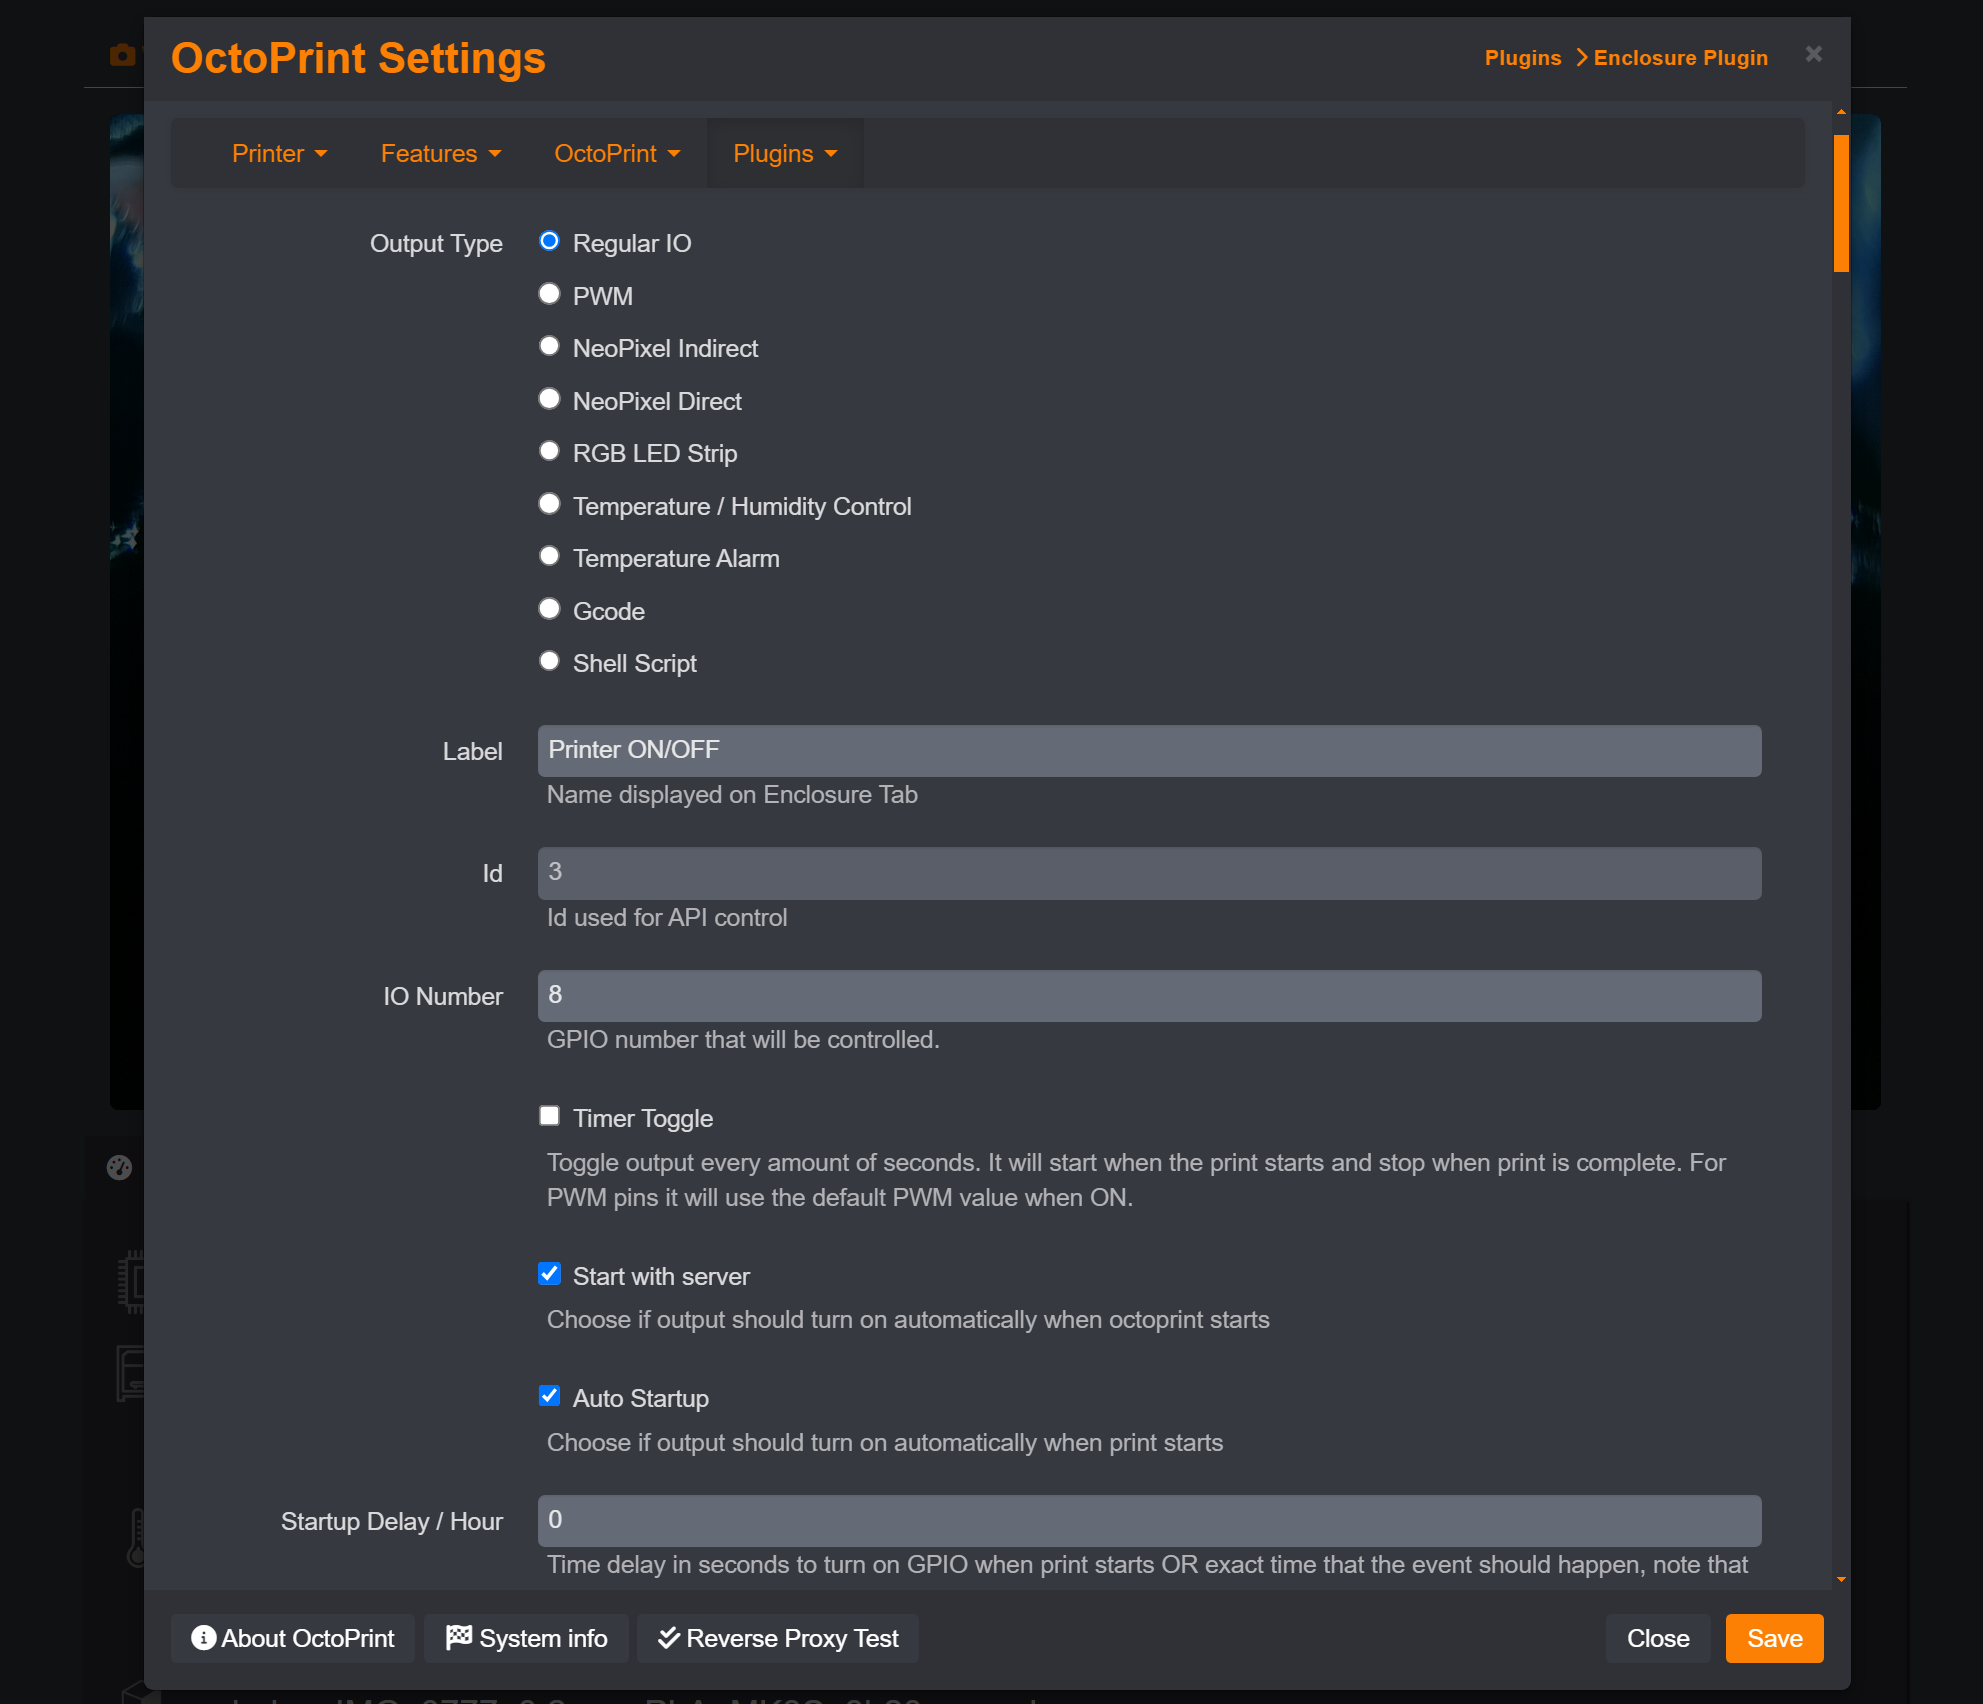Click the thermometer icon in background sidebar
Image resolution: width=1983 pixels, height=1704 pixels.
136,1537
